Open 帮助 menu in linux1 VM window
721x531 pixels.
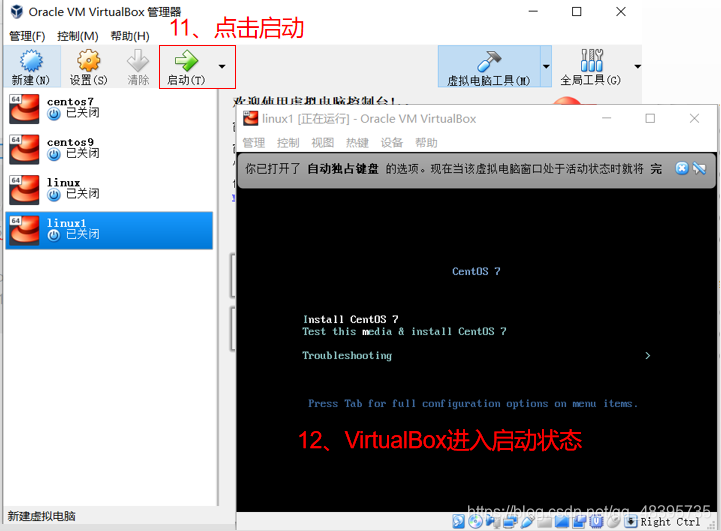pos(426,143)
